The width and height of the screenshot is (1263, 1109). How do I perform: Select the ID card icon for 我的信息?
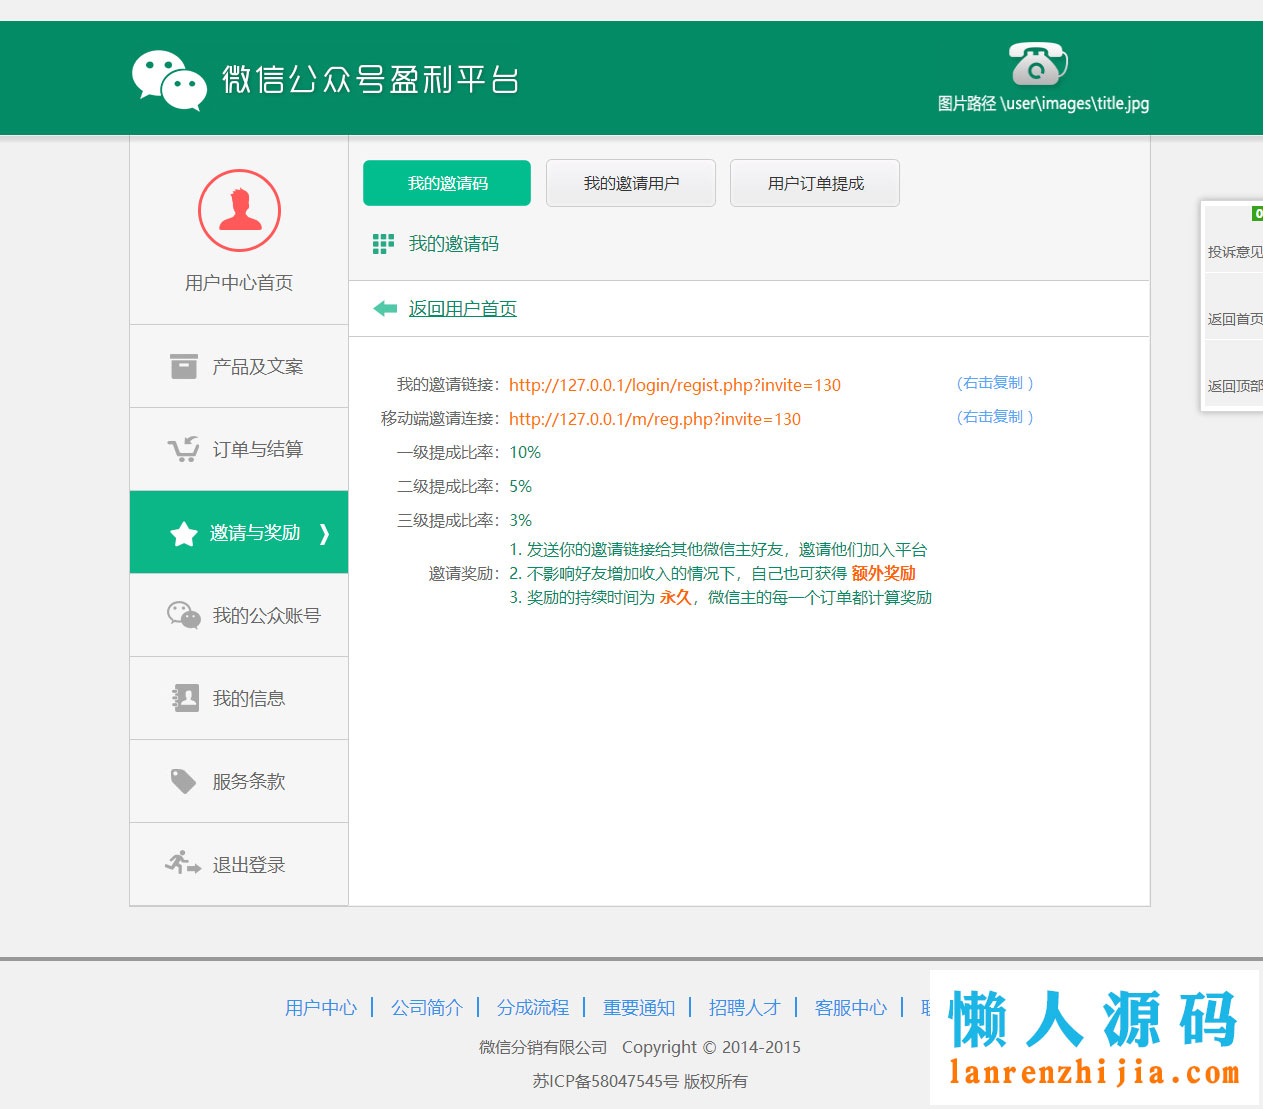[184, 698]
